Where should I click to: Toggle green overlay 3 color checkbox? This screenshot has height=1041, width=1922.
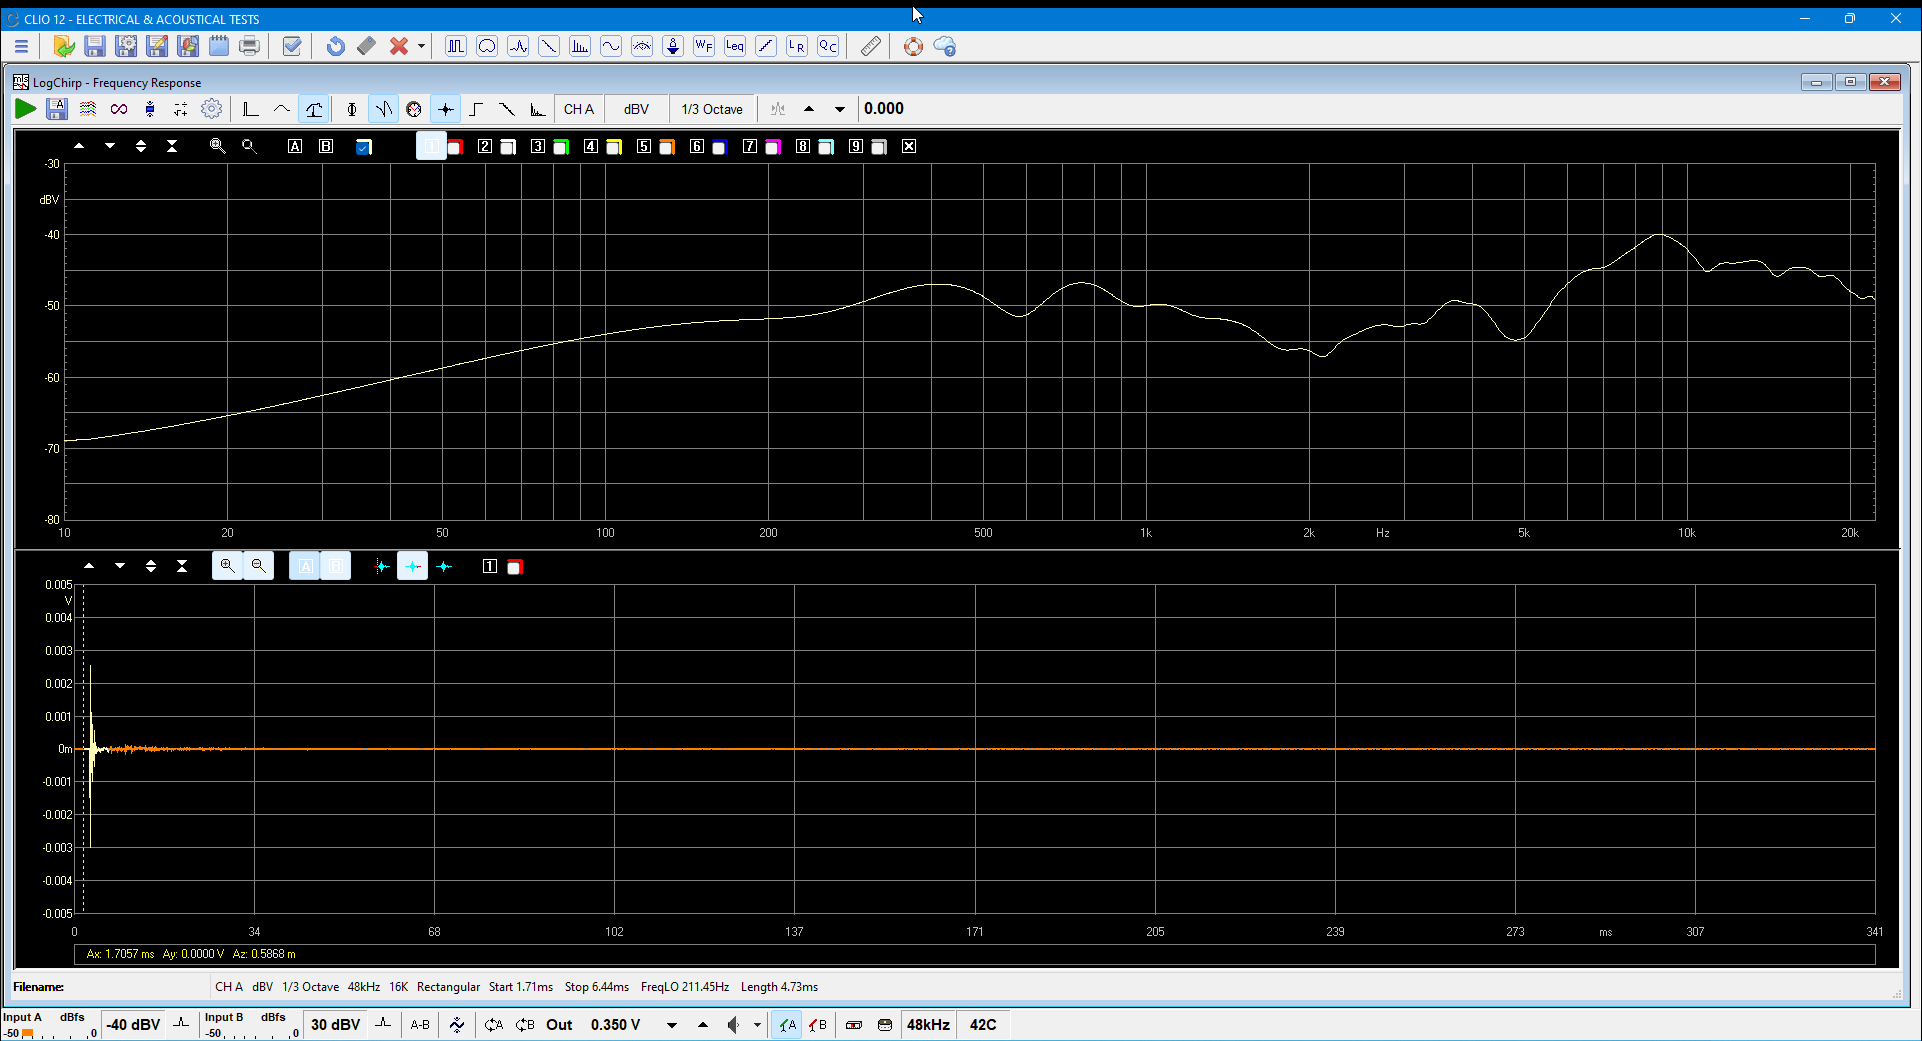pos(561,147)
